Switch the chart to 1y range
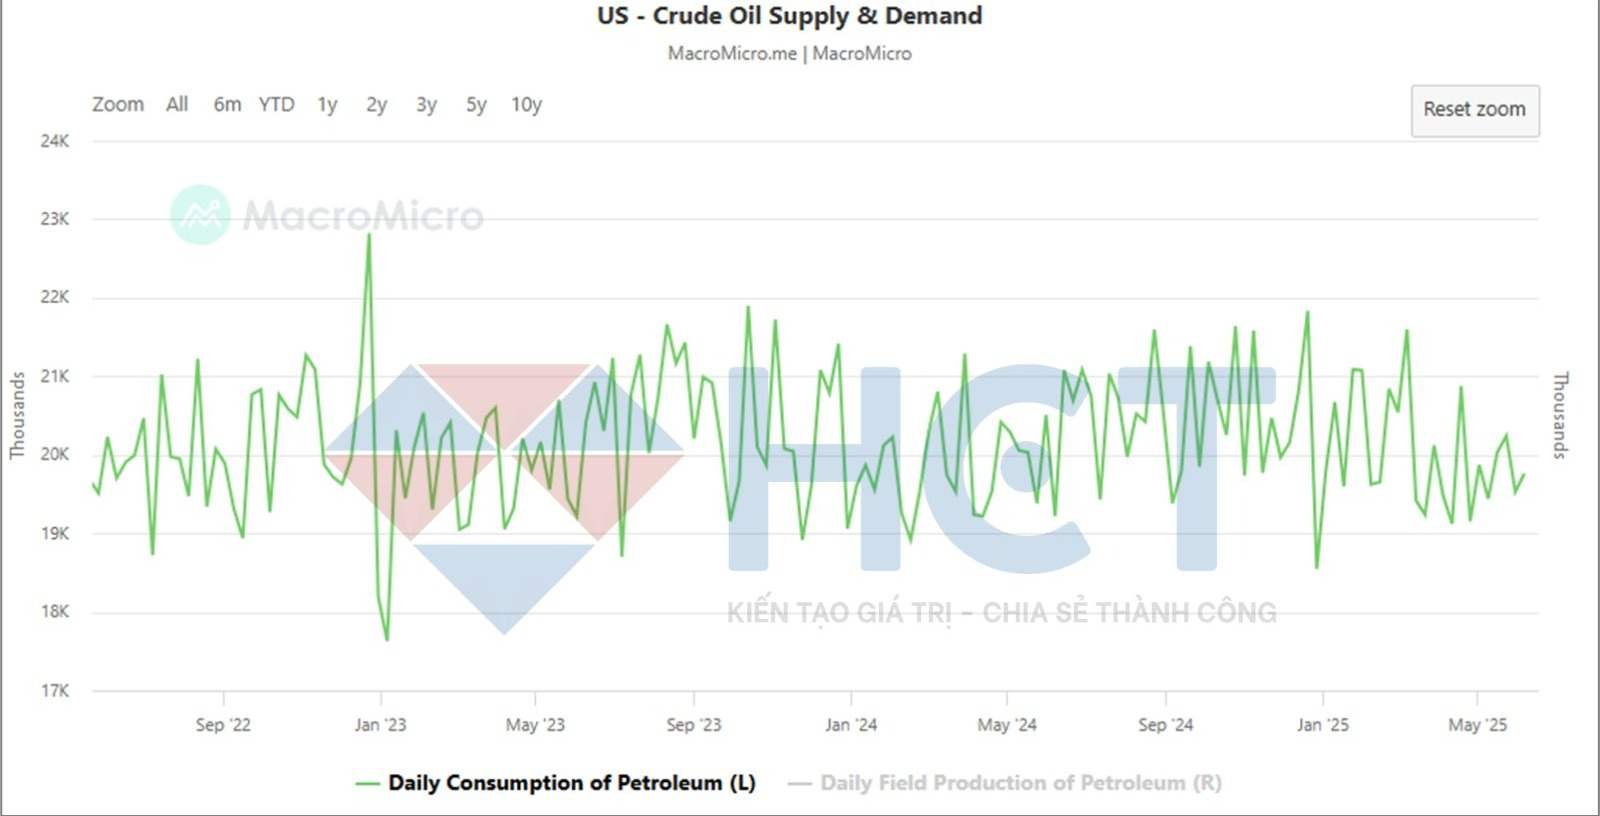Image resolution: width=1600 pixels, height=816 pixels. (327, 104)
